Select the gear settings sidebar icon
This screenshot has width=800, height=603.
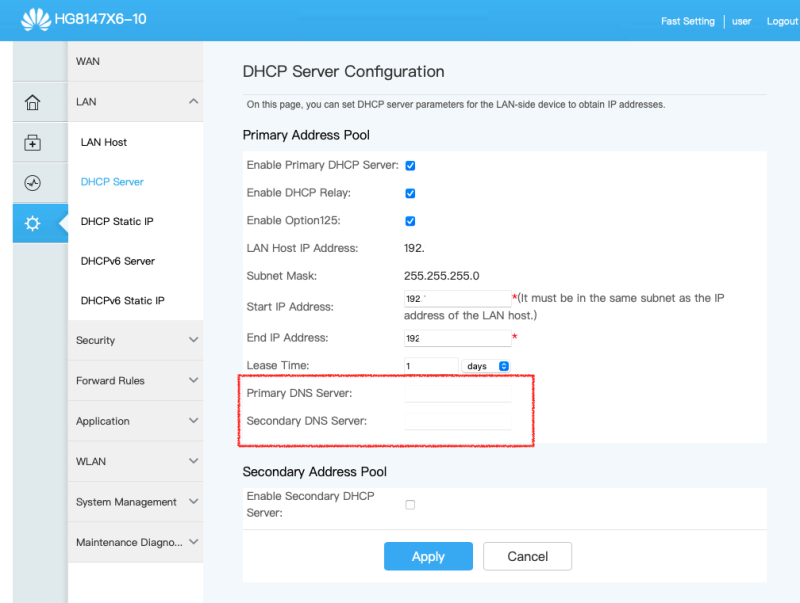click(33, 223)
